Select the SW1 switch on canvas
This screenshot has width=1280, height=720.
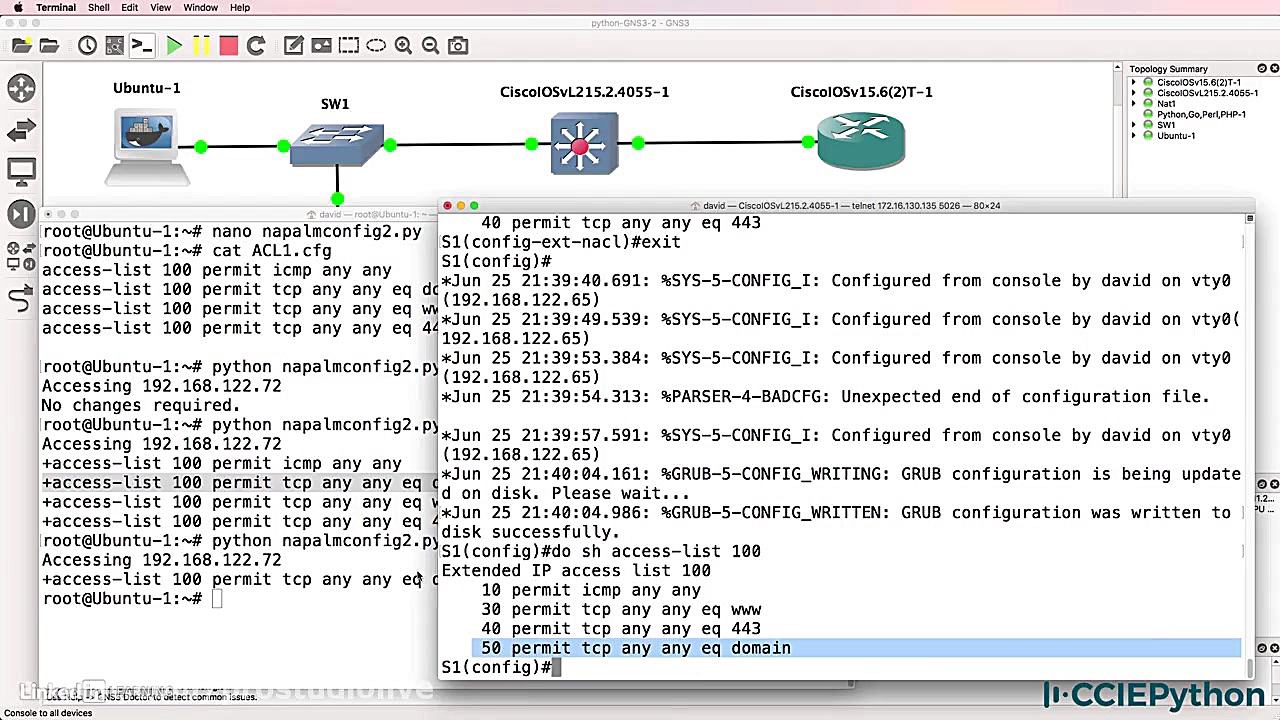point(337,146)
